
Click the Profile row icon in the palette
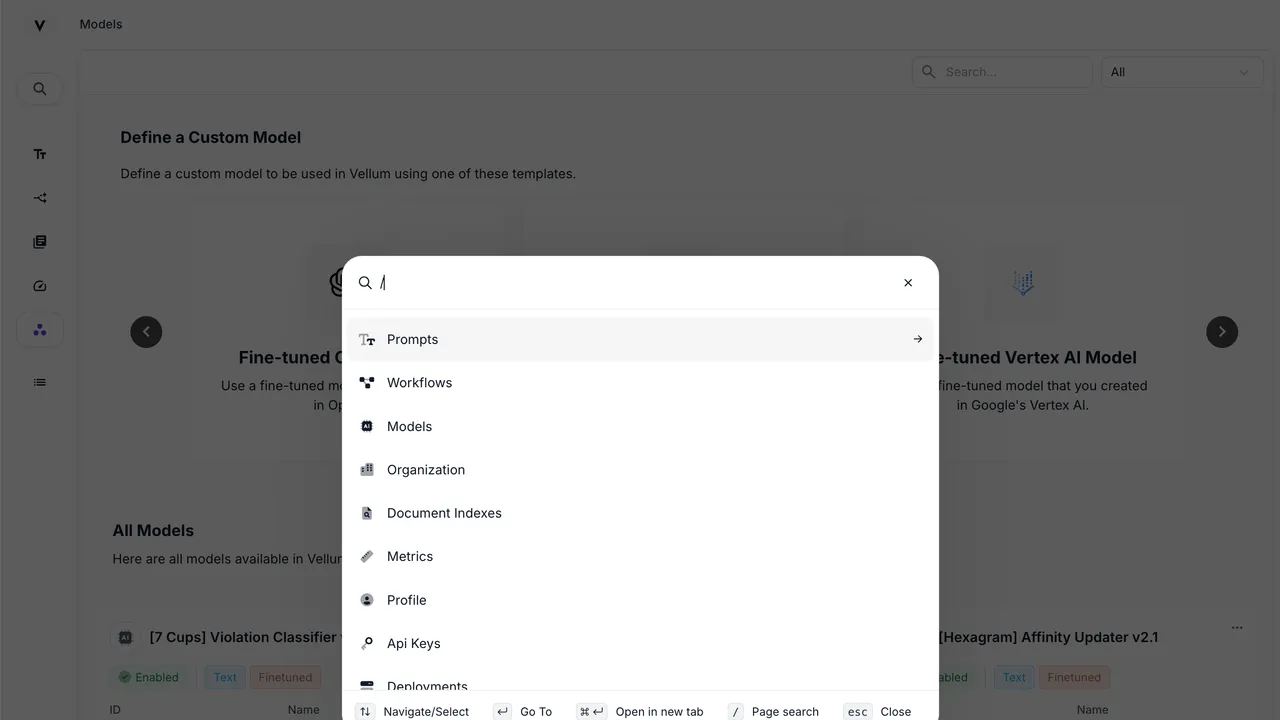coord(367,600)
